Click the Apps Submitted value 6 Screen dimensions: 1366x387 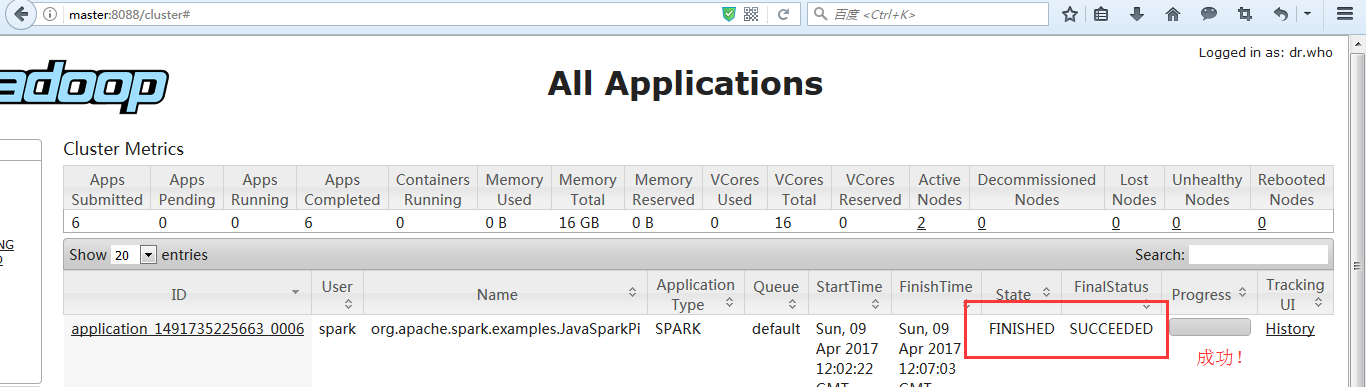tap(75, 223)
